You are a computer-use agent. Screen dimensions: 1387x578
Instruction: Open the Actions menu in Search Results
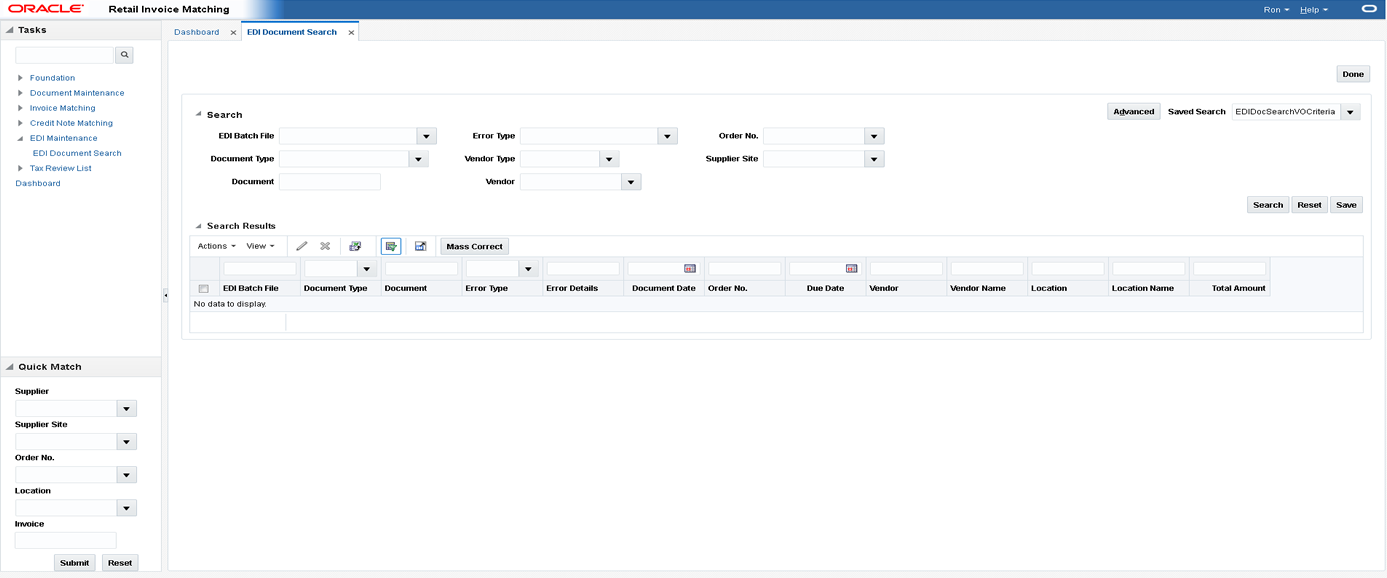pyautogui.click(x=215, y=246)
